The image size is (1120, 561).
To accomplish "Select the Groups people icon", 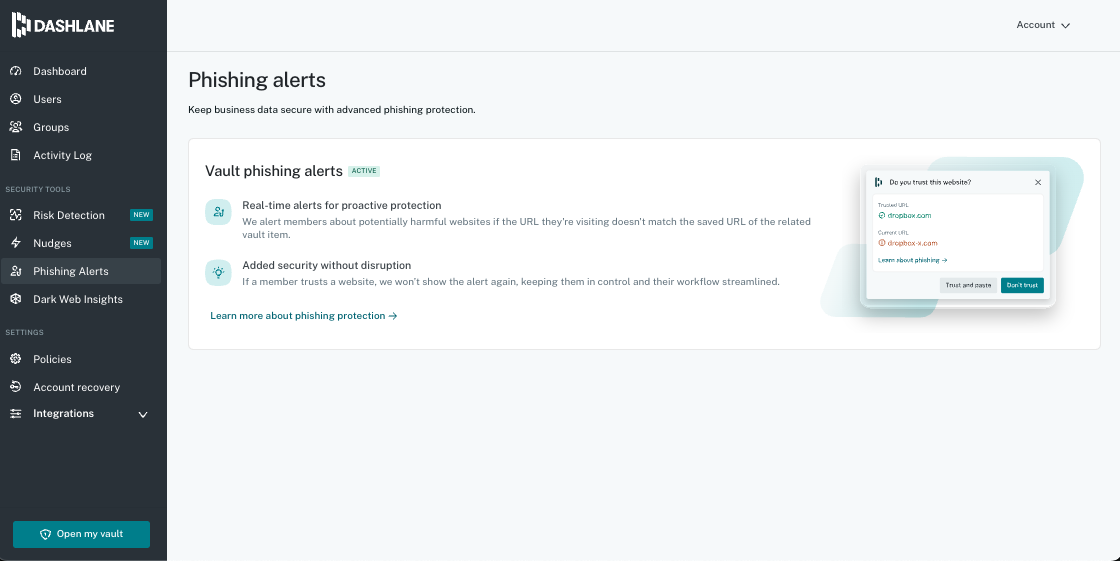I will click(x=16, y=127).
